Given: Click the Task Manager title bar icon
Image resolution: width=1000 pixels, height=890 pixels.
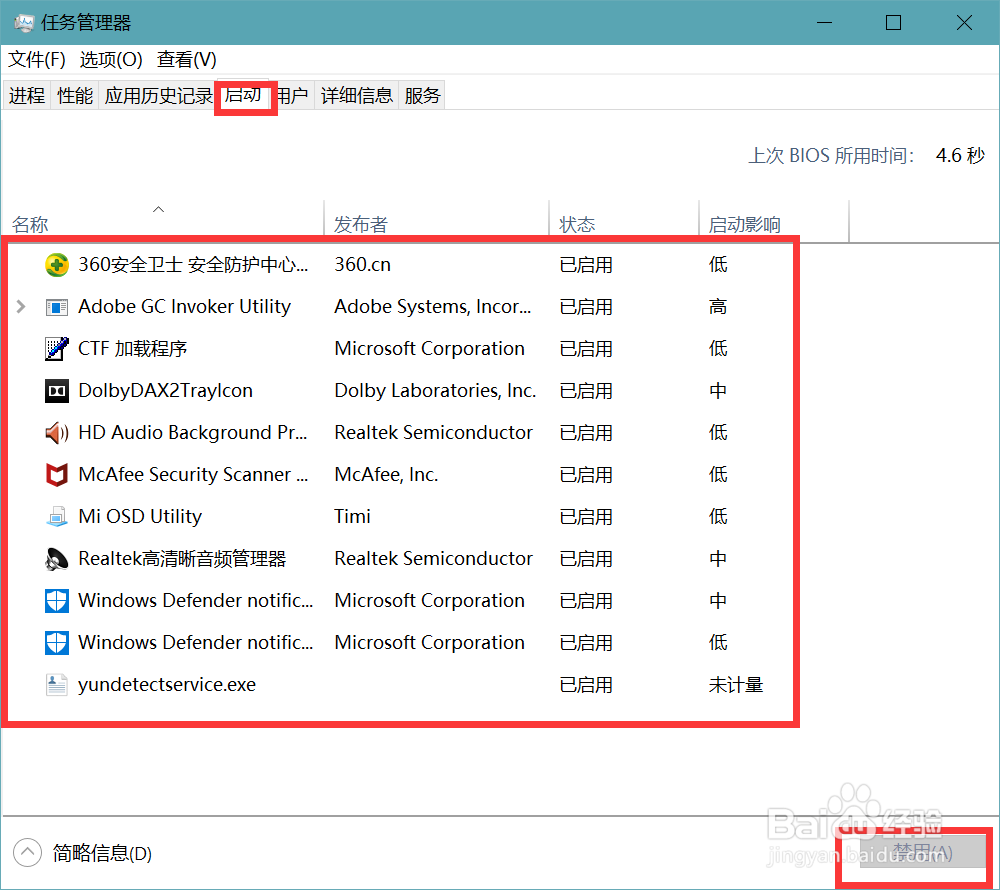Looking at the screenshot, I should point(22,21).
